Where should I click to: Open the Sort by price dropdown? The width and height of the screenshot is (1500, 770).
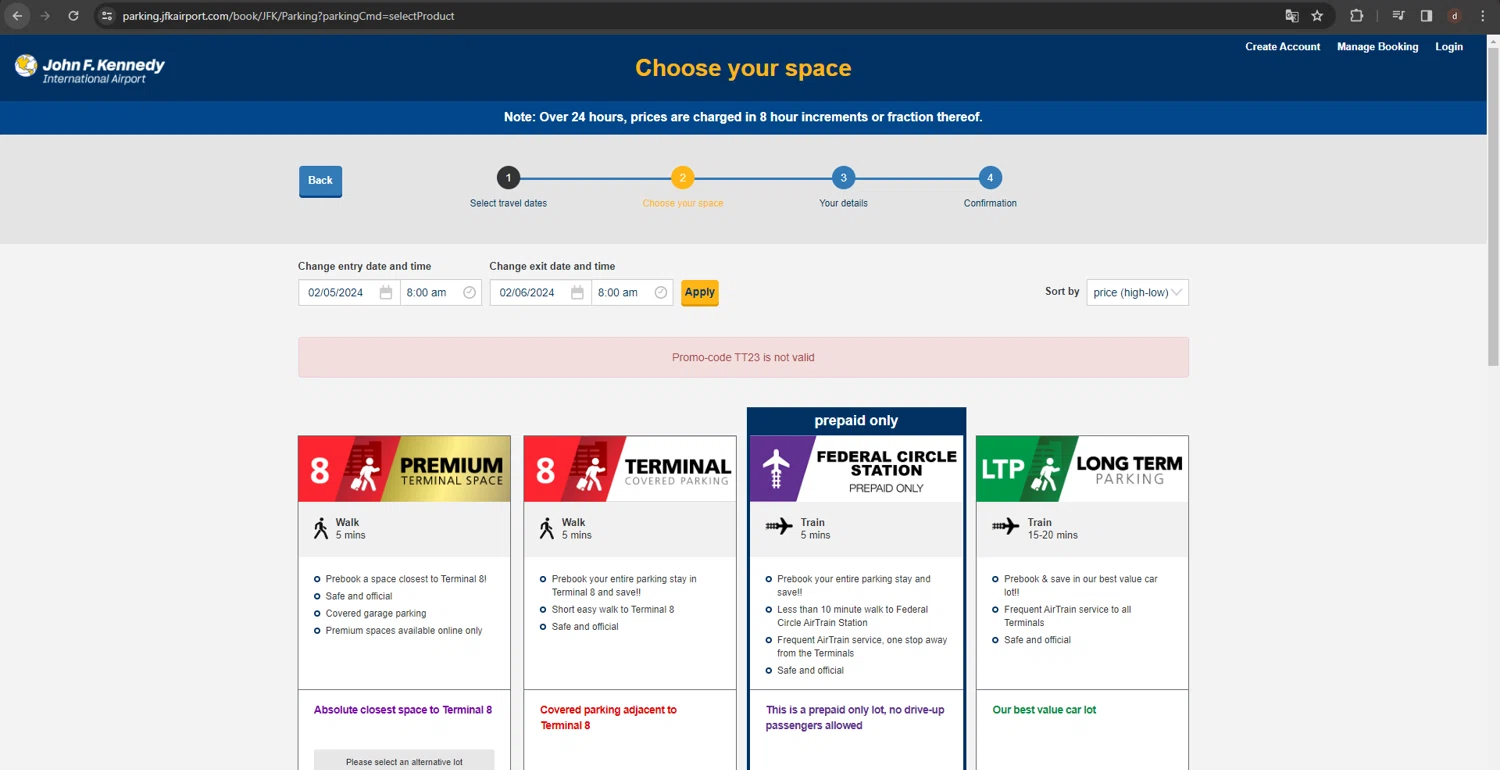(1137, 293)
